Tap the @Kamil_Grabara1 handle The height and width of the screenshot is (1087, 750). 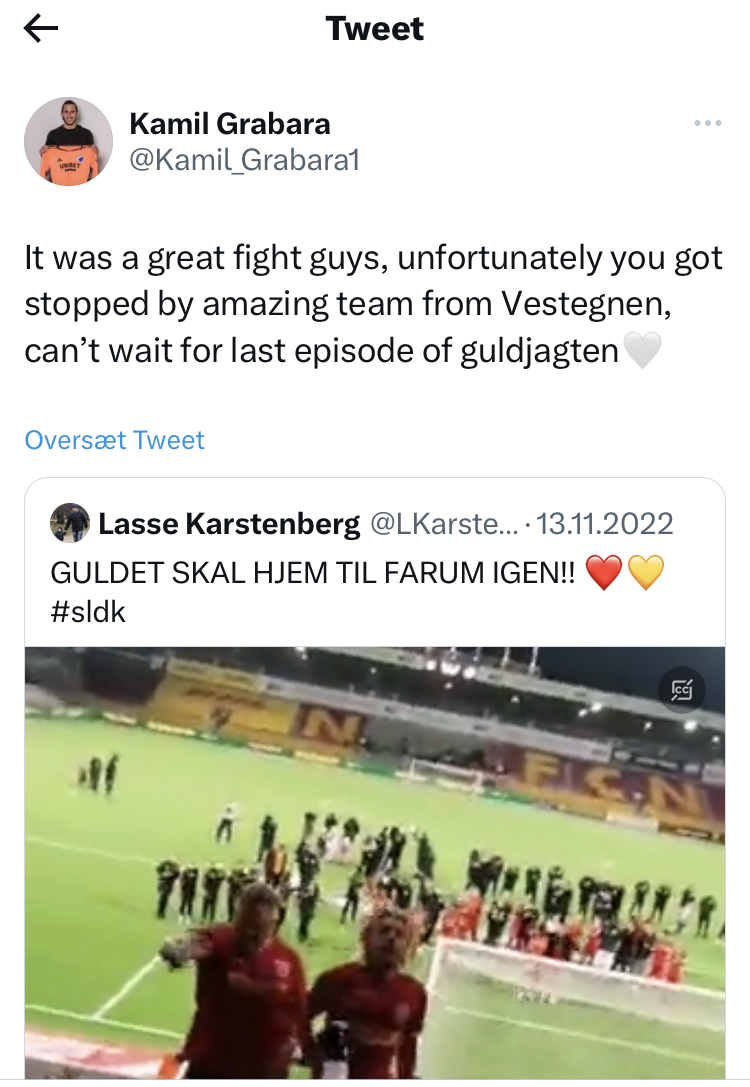pyautogui.click(x=244, y=158)
